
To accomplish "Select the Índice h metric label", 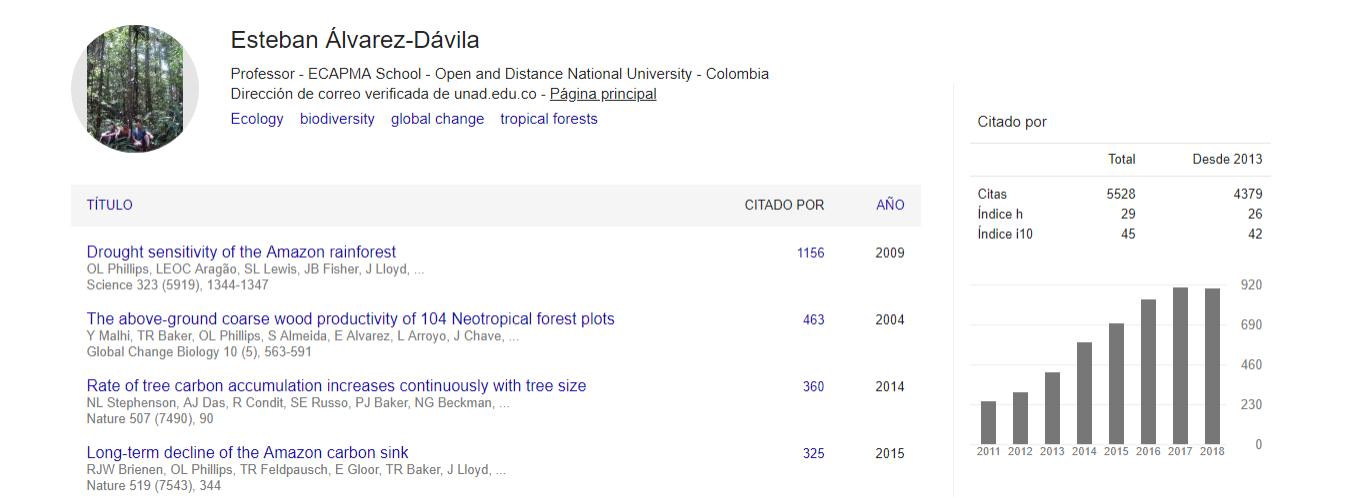I will [1000, 214].
